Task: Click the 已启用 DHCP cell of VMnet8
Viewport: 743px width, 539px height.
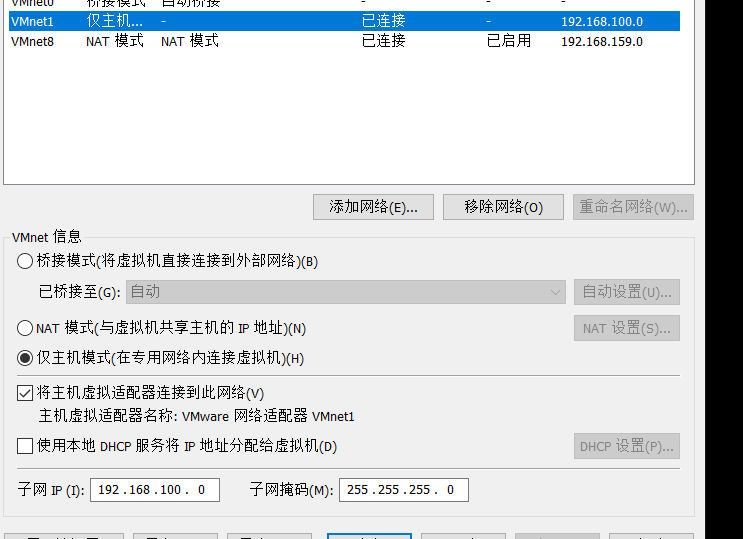Action: [508, 41]
